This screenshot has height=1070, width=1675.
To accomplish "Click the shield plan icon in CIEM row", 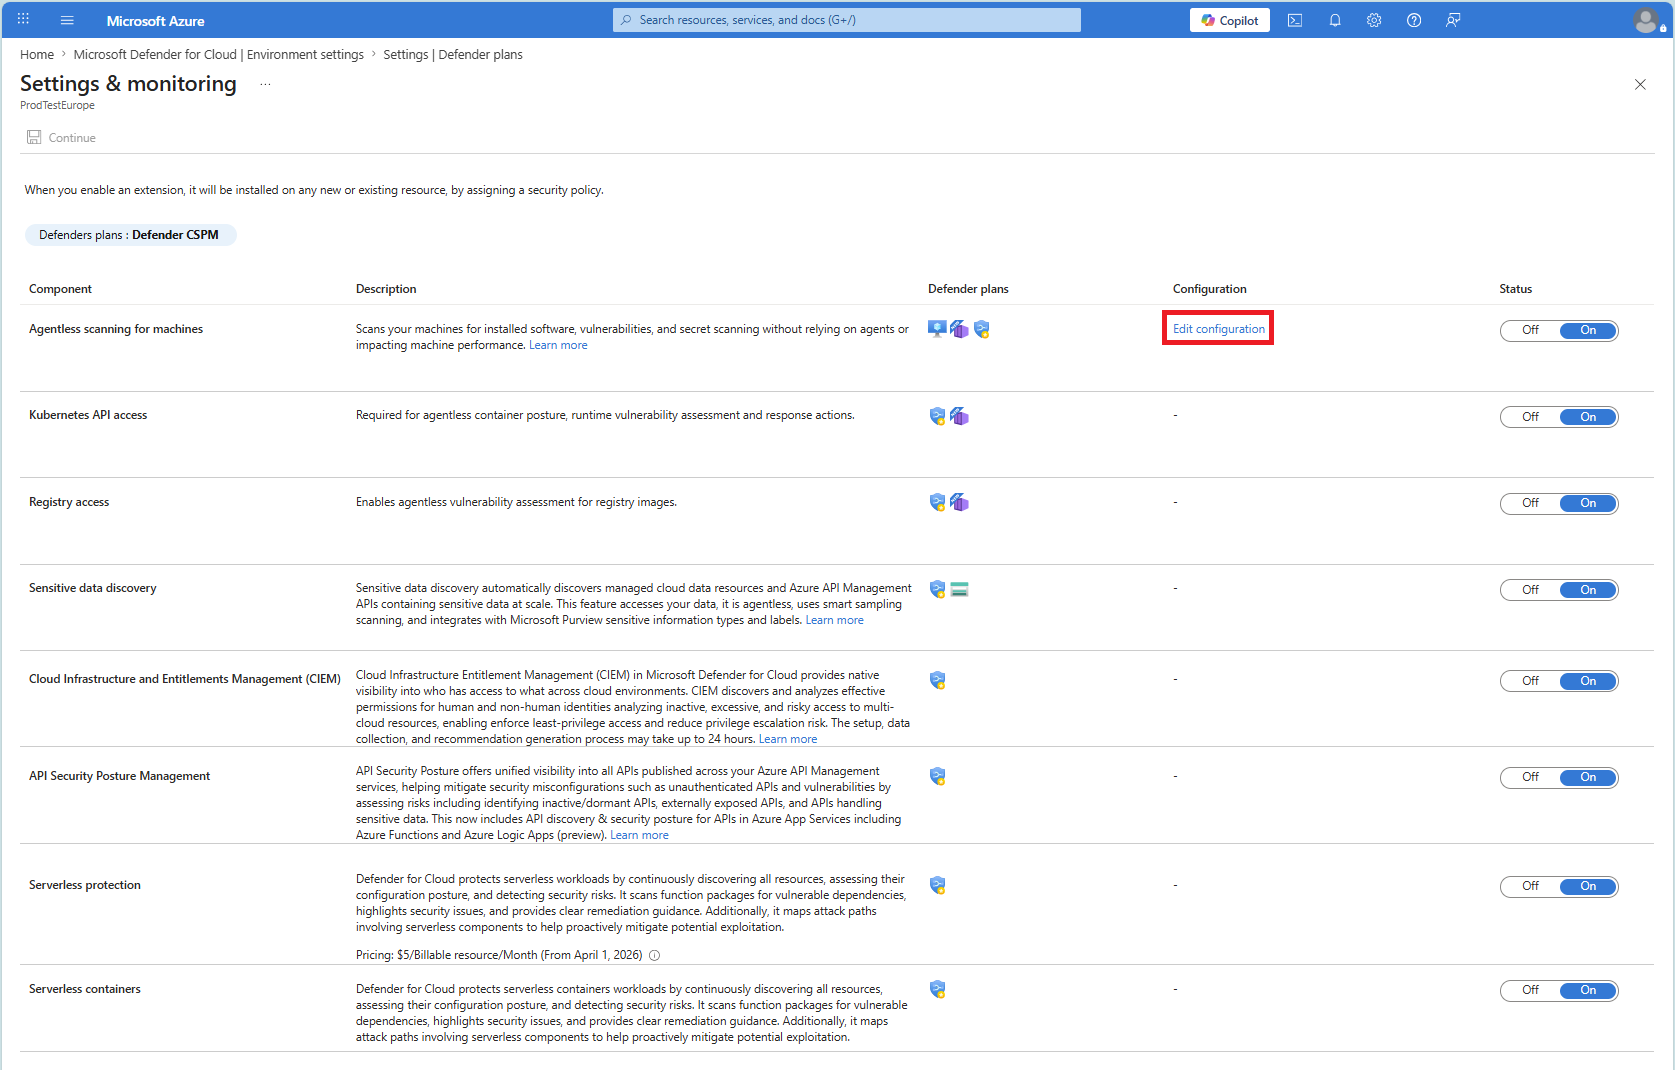I will point(937,680).
